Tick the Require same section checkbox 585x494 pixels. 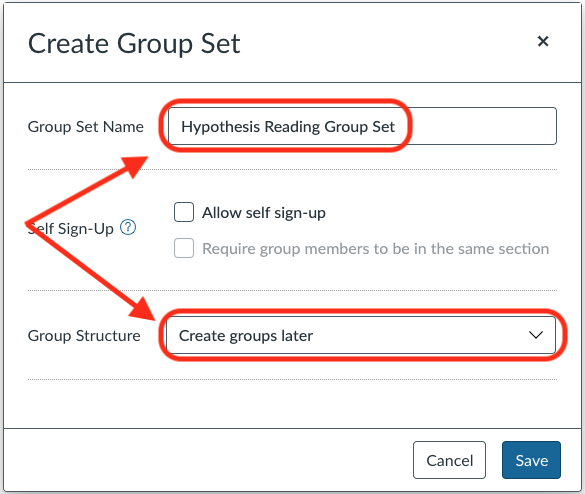point(184,248)
